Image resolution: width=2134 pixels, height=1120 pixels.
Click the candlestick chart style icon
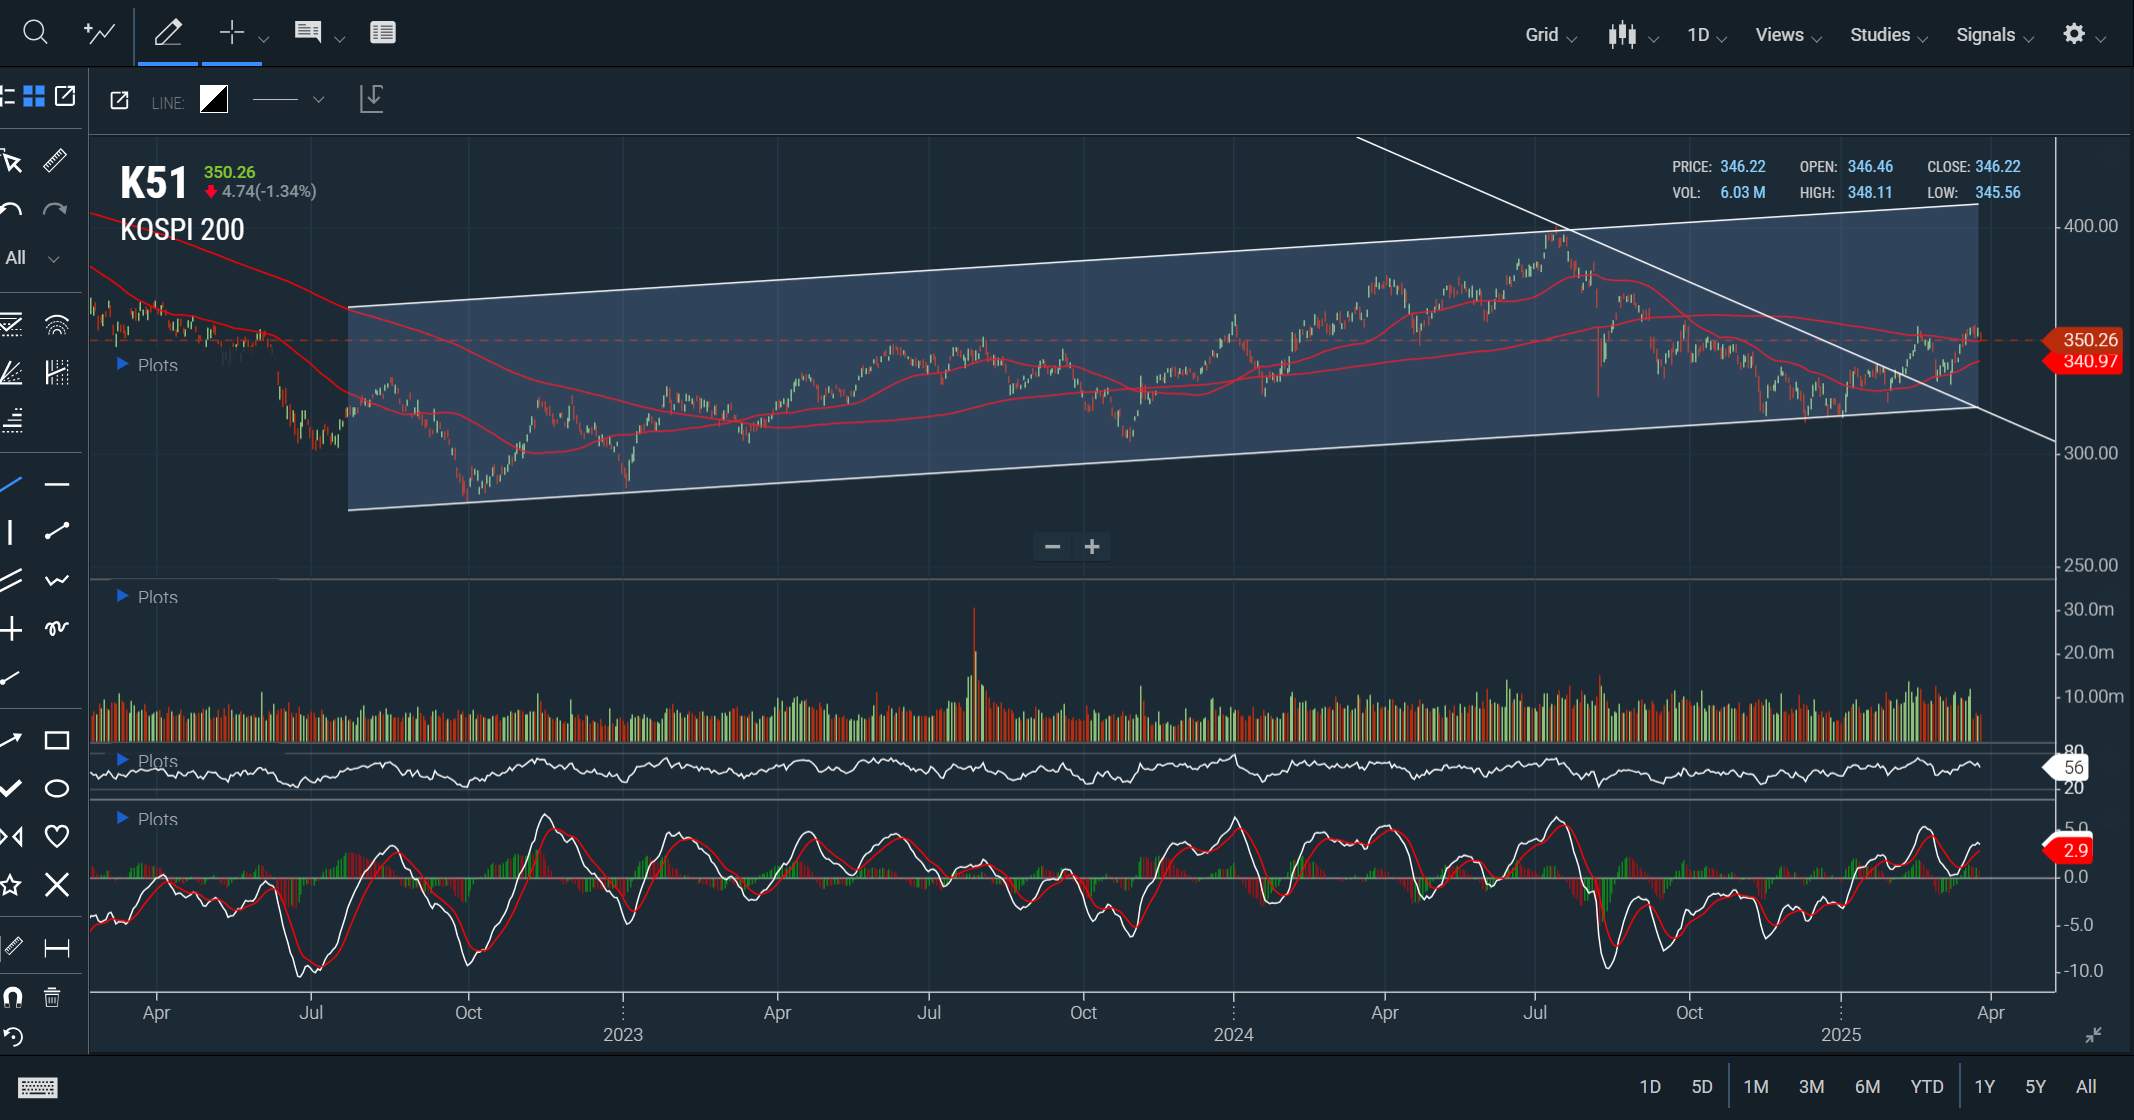coord(1622,35)
